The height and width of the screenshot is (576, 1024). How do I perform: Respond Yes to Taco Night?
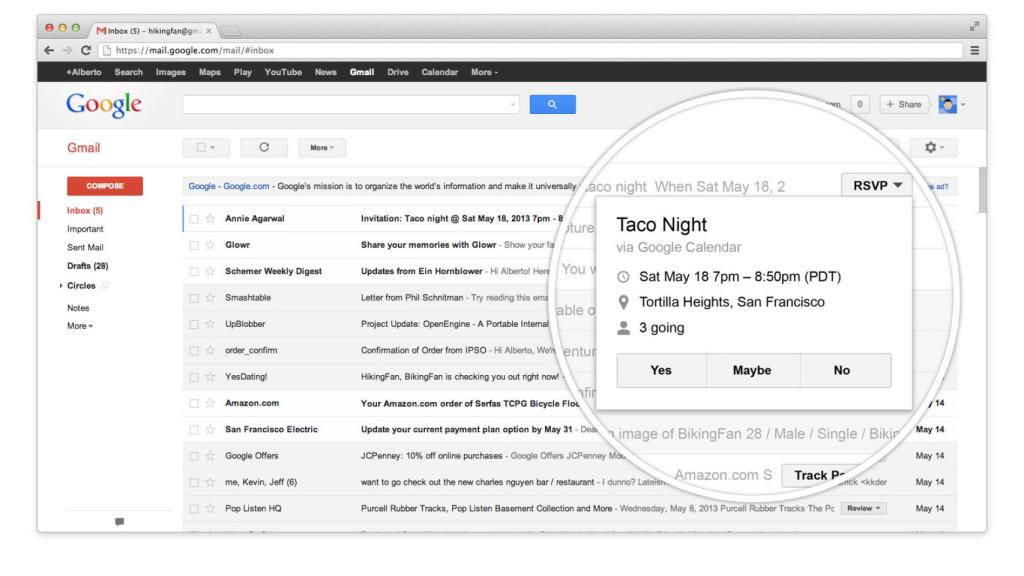click(661, 370)
